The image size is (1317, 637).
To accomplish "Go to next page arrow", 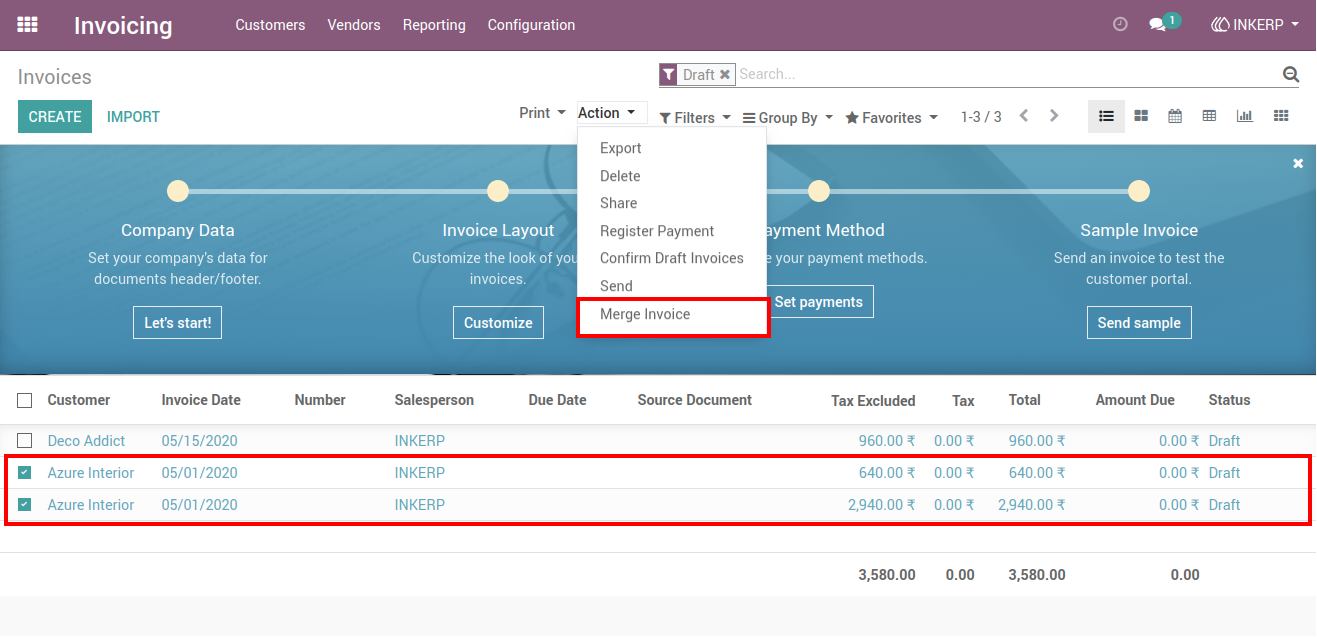I will (1054, 116).
